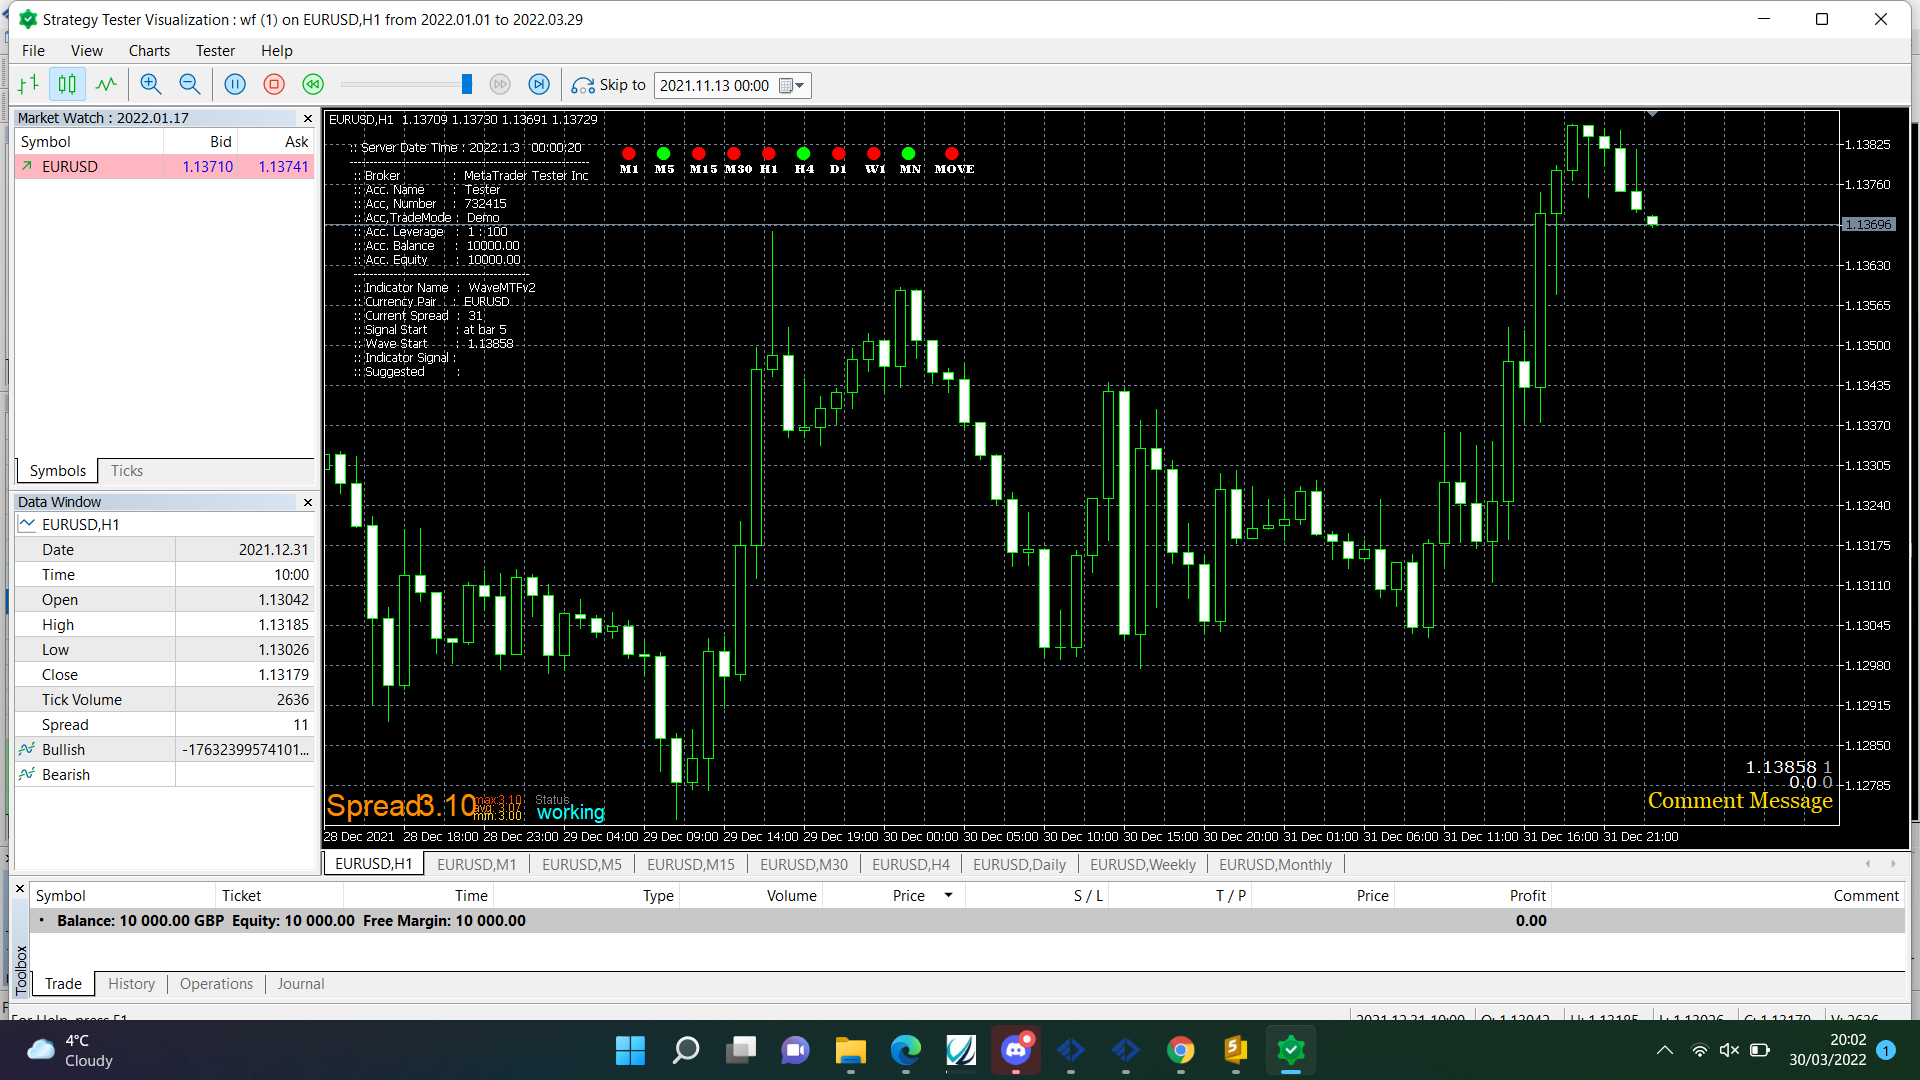Switch chart to line chart mode
Viewport: 1920px width, 1080px height.
point(106,85)
